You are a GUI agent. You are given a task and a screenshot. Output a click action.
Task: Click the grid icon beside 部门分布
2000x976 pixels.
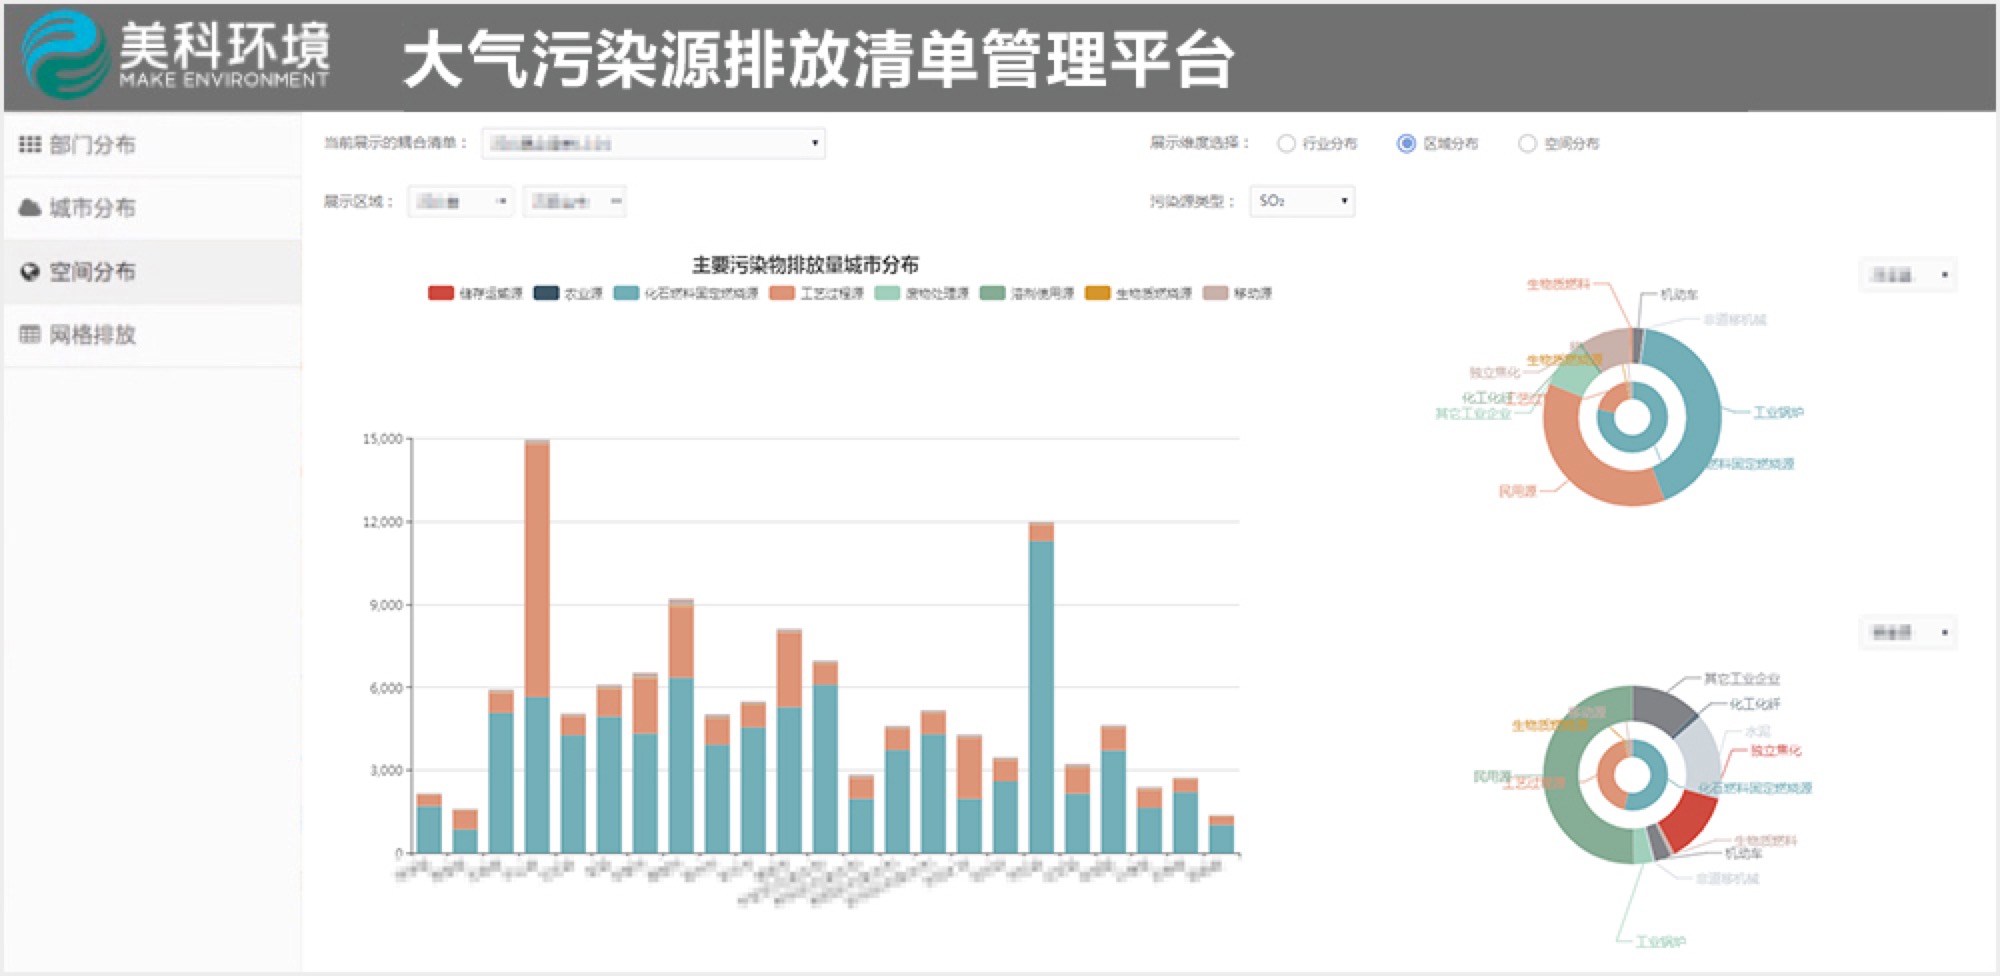click(29, 145)
